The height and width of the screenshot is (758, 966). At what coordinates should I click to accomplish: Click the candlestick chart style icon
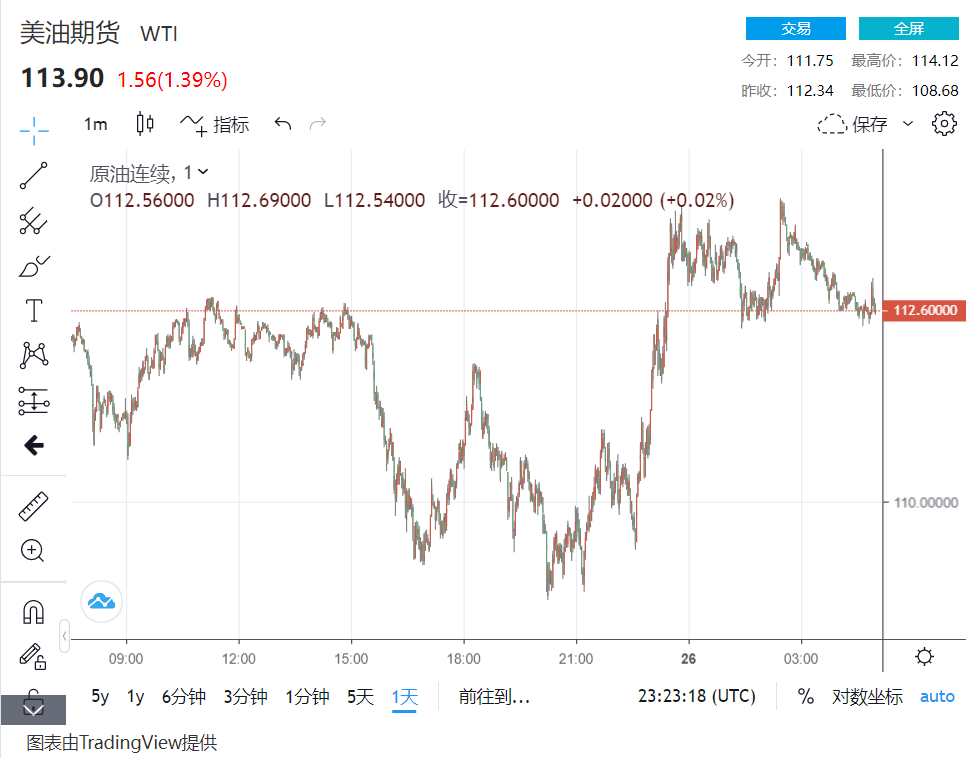(145, 124)
